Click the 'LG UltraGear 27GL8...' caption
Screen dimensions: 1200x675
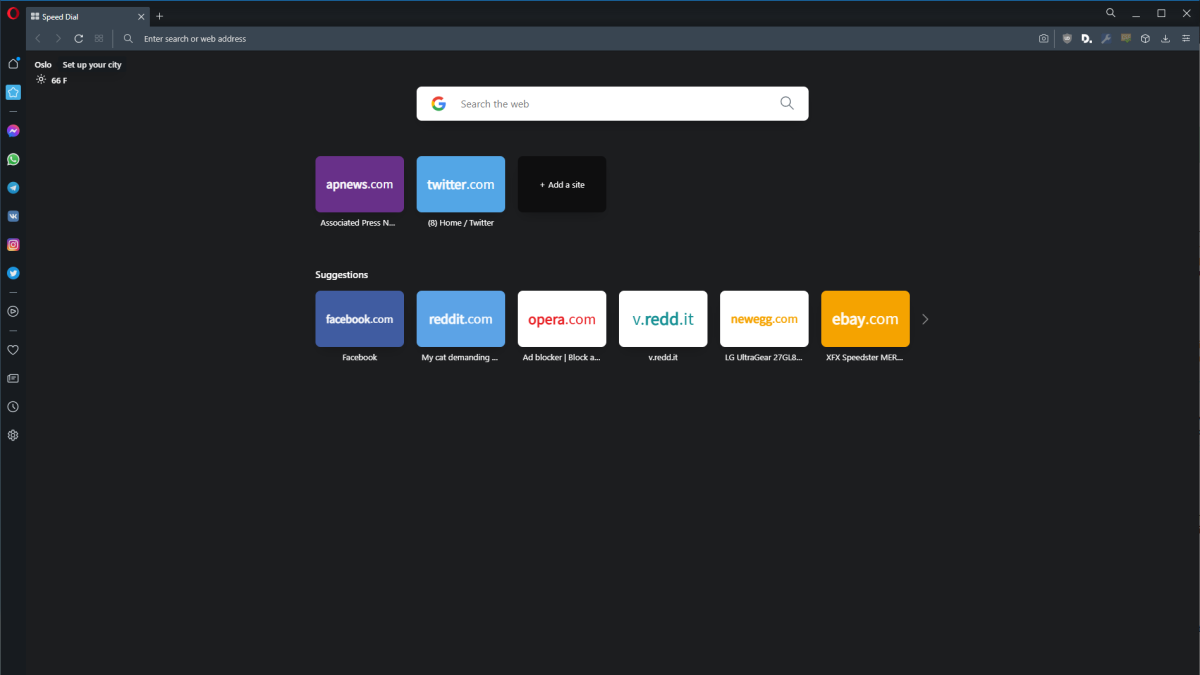click(x=764, y=357)
